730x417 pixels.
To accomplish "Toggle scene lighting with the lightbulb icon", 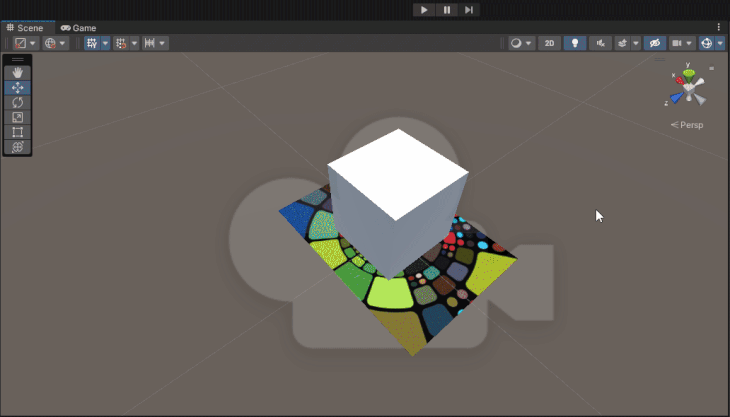I will pos(575,43).
